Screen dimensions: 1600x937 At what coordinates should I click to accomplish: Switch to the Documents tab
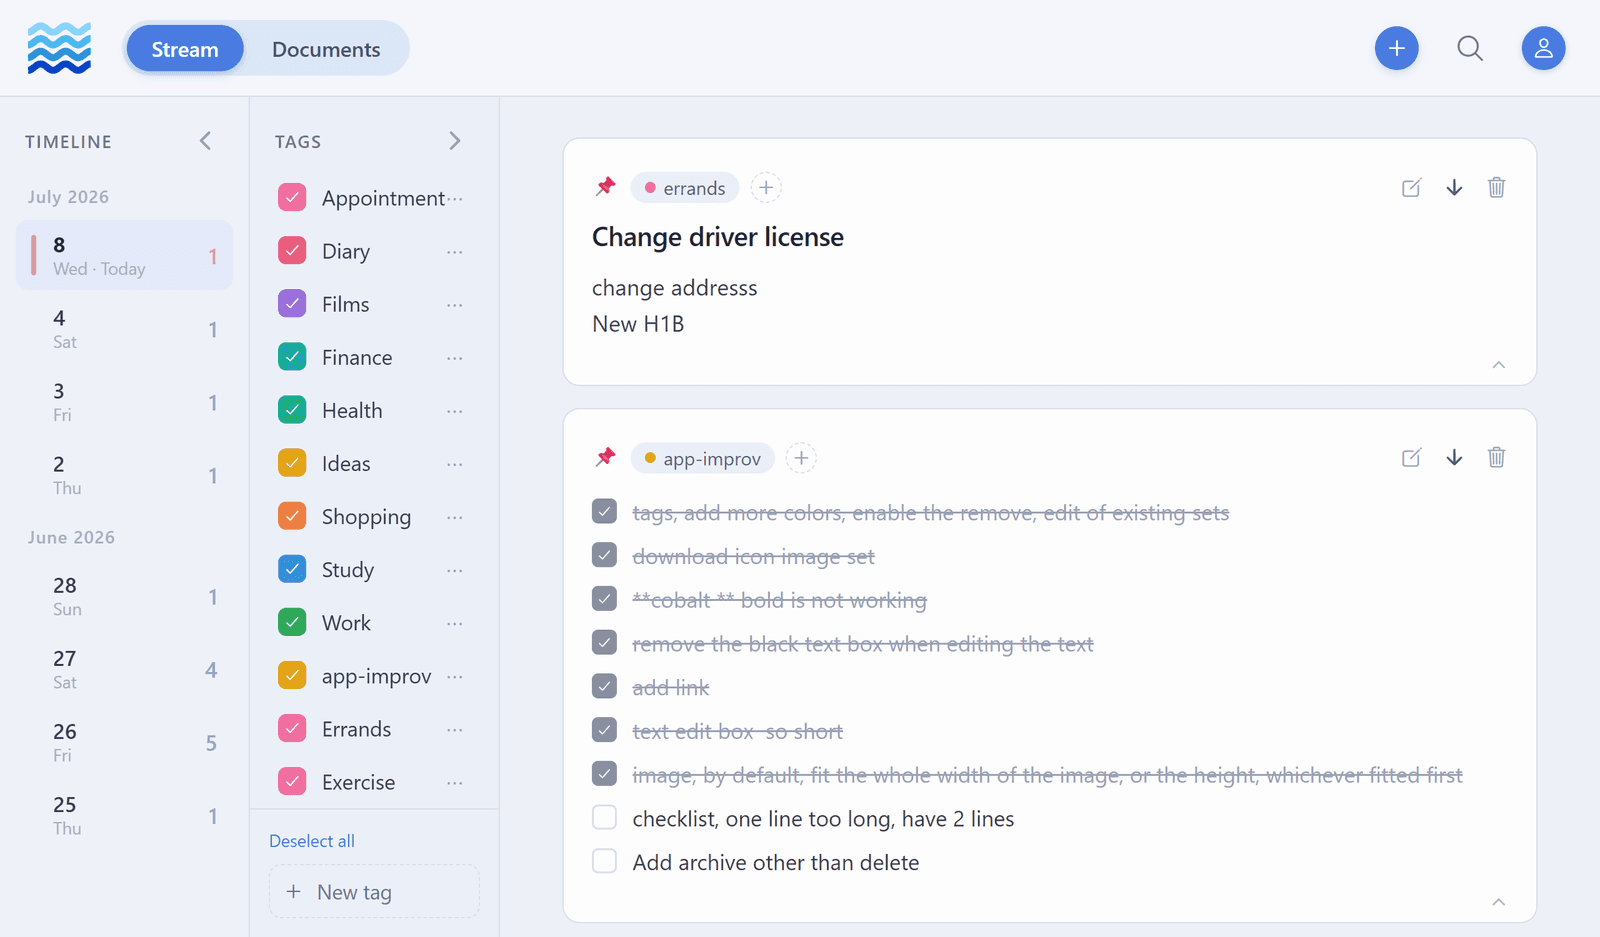click(x=326, y=49)
